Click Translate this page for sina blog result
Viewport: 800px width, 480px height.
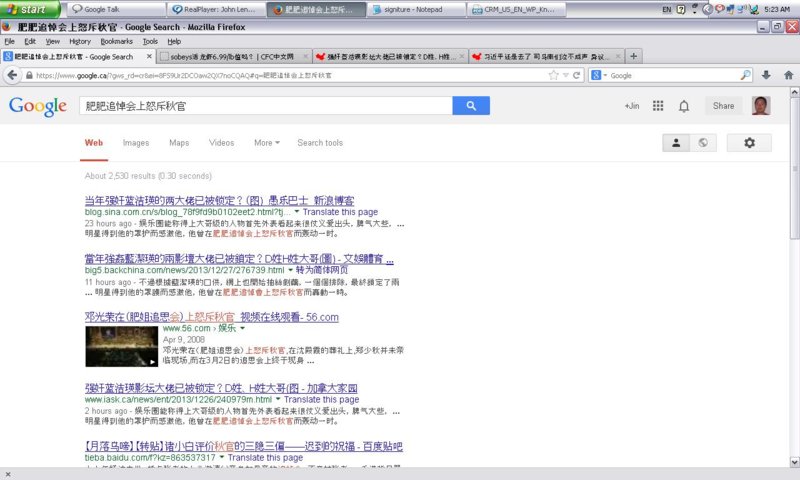[x=340, y=212]
